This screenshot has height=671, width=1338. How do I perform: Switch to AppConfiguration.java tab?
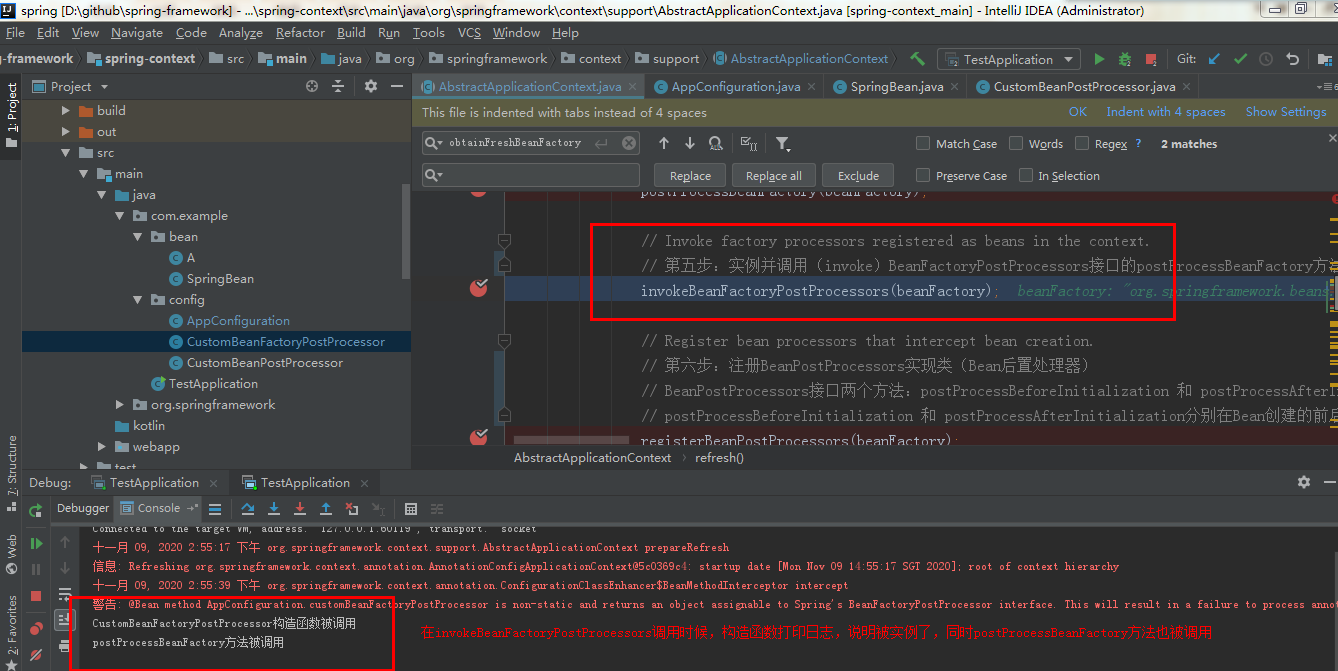[735, 87]
